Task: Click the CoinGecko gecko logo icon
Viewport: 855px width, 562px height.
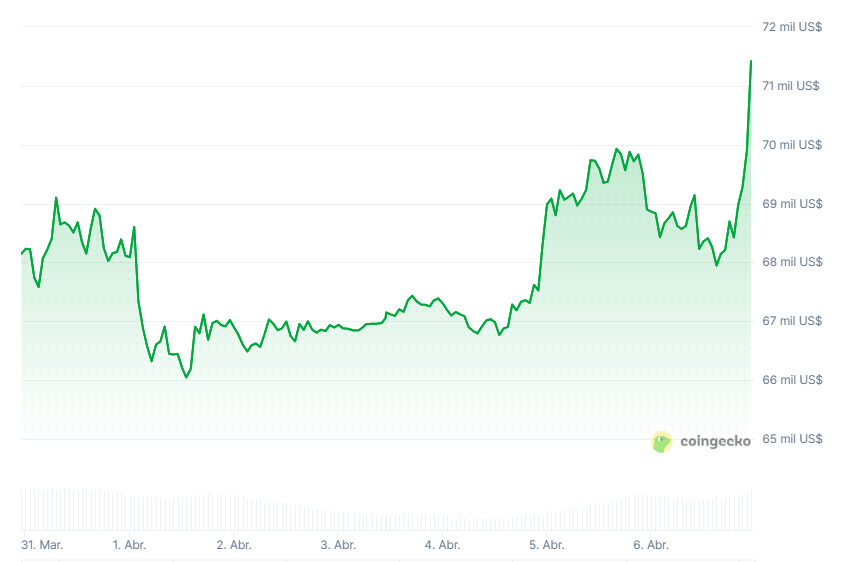Action: (x=662, y=441)
